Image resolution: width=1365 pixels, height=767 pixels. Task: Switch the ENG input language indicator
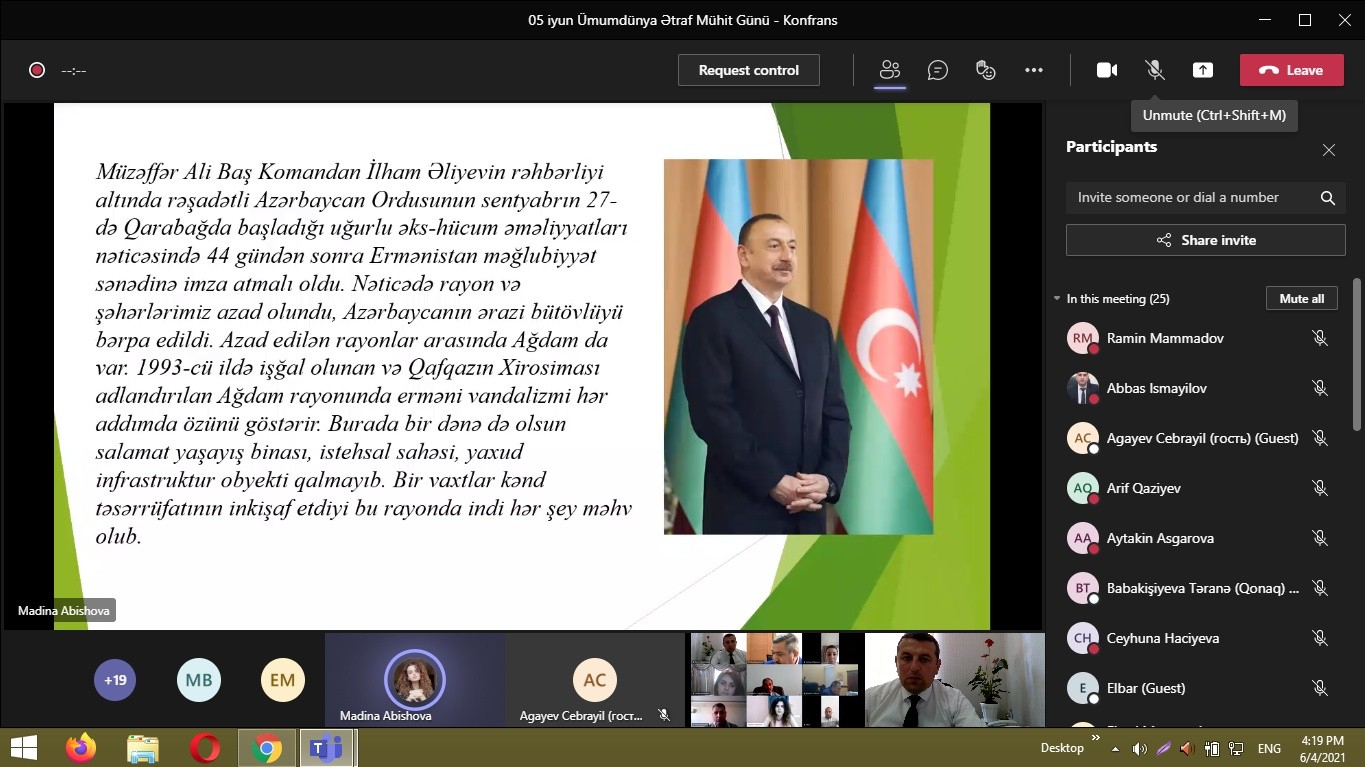point(1269,748)
